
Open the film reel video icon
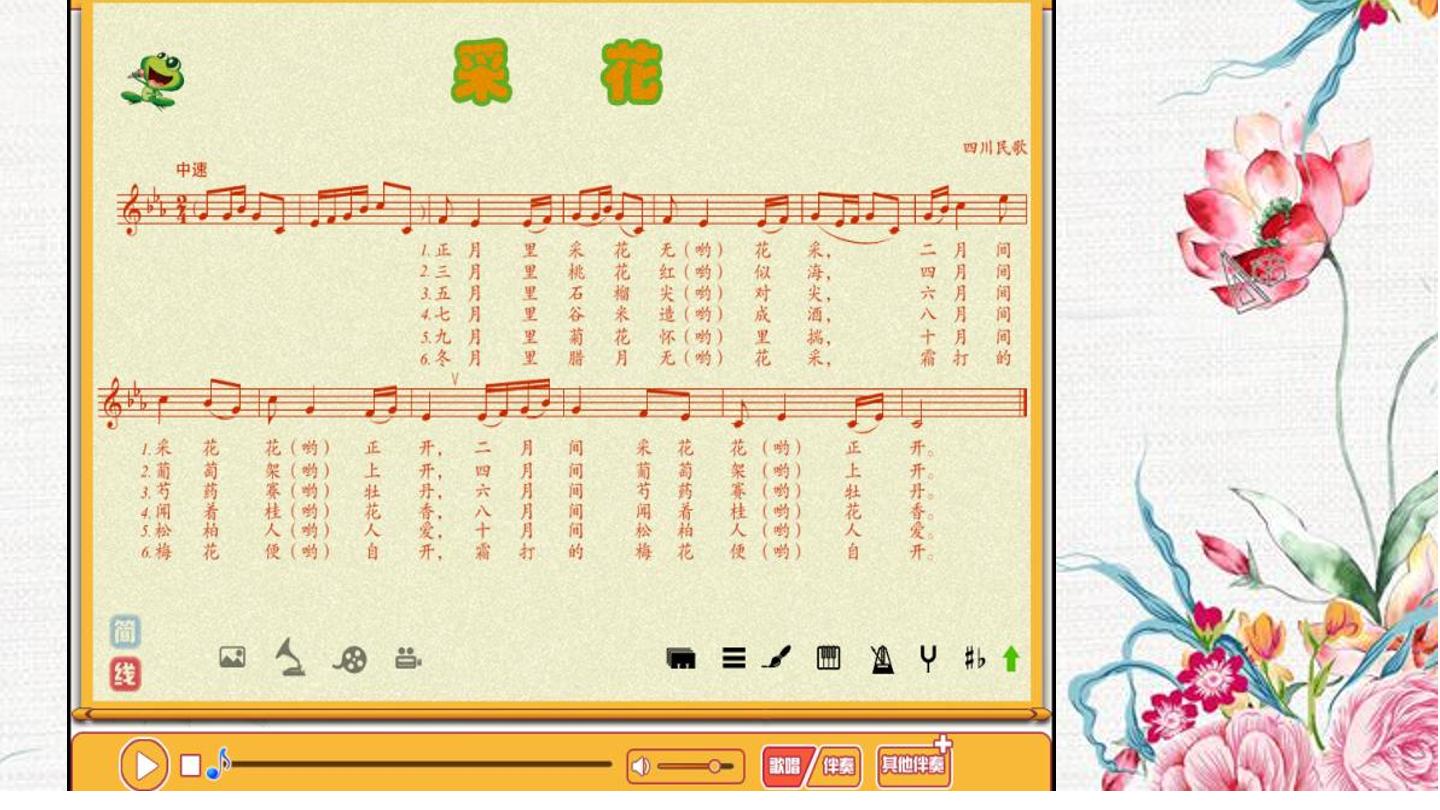click(350, 659)
